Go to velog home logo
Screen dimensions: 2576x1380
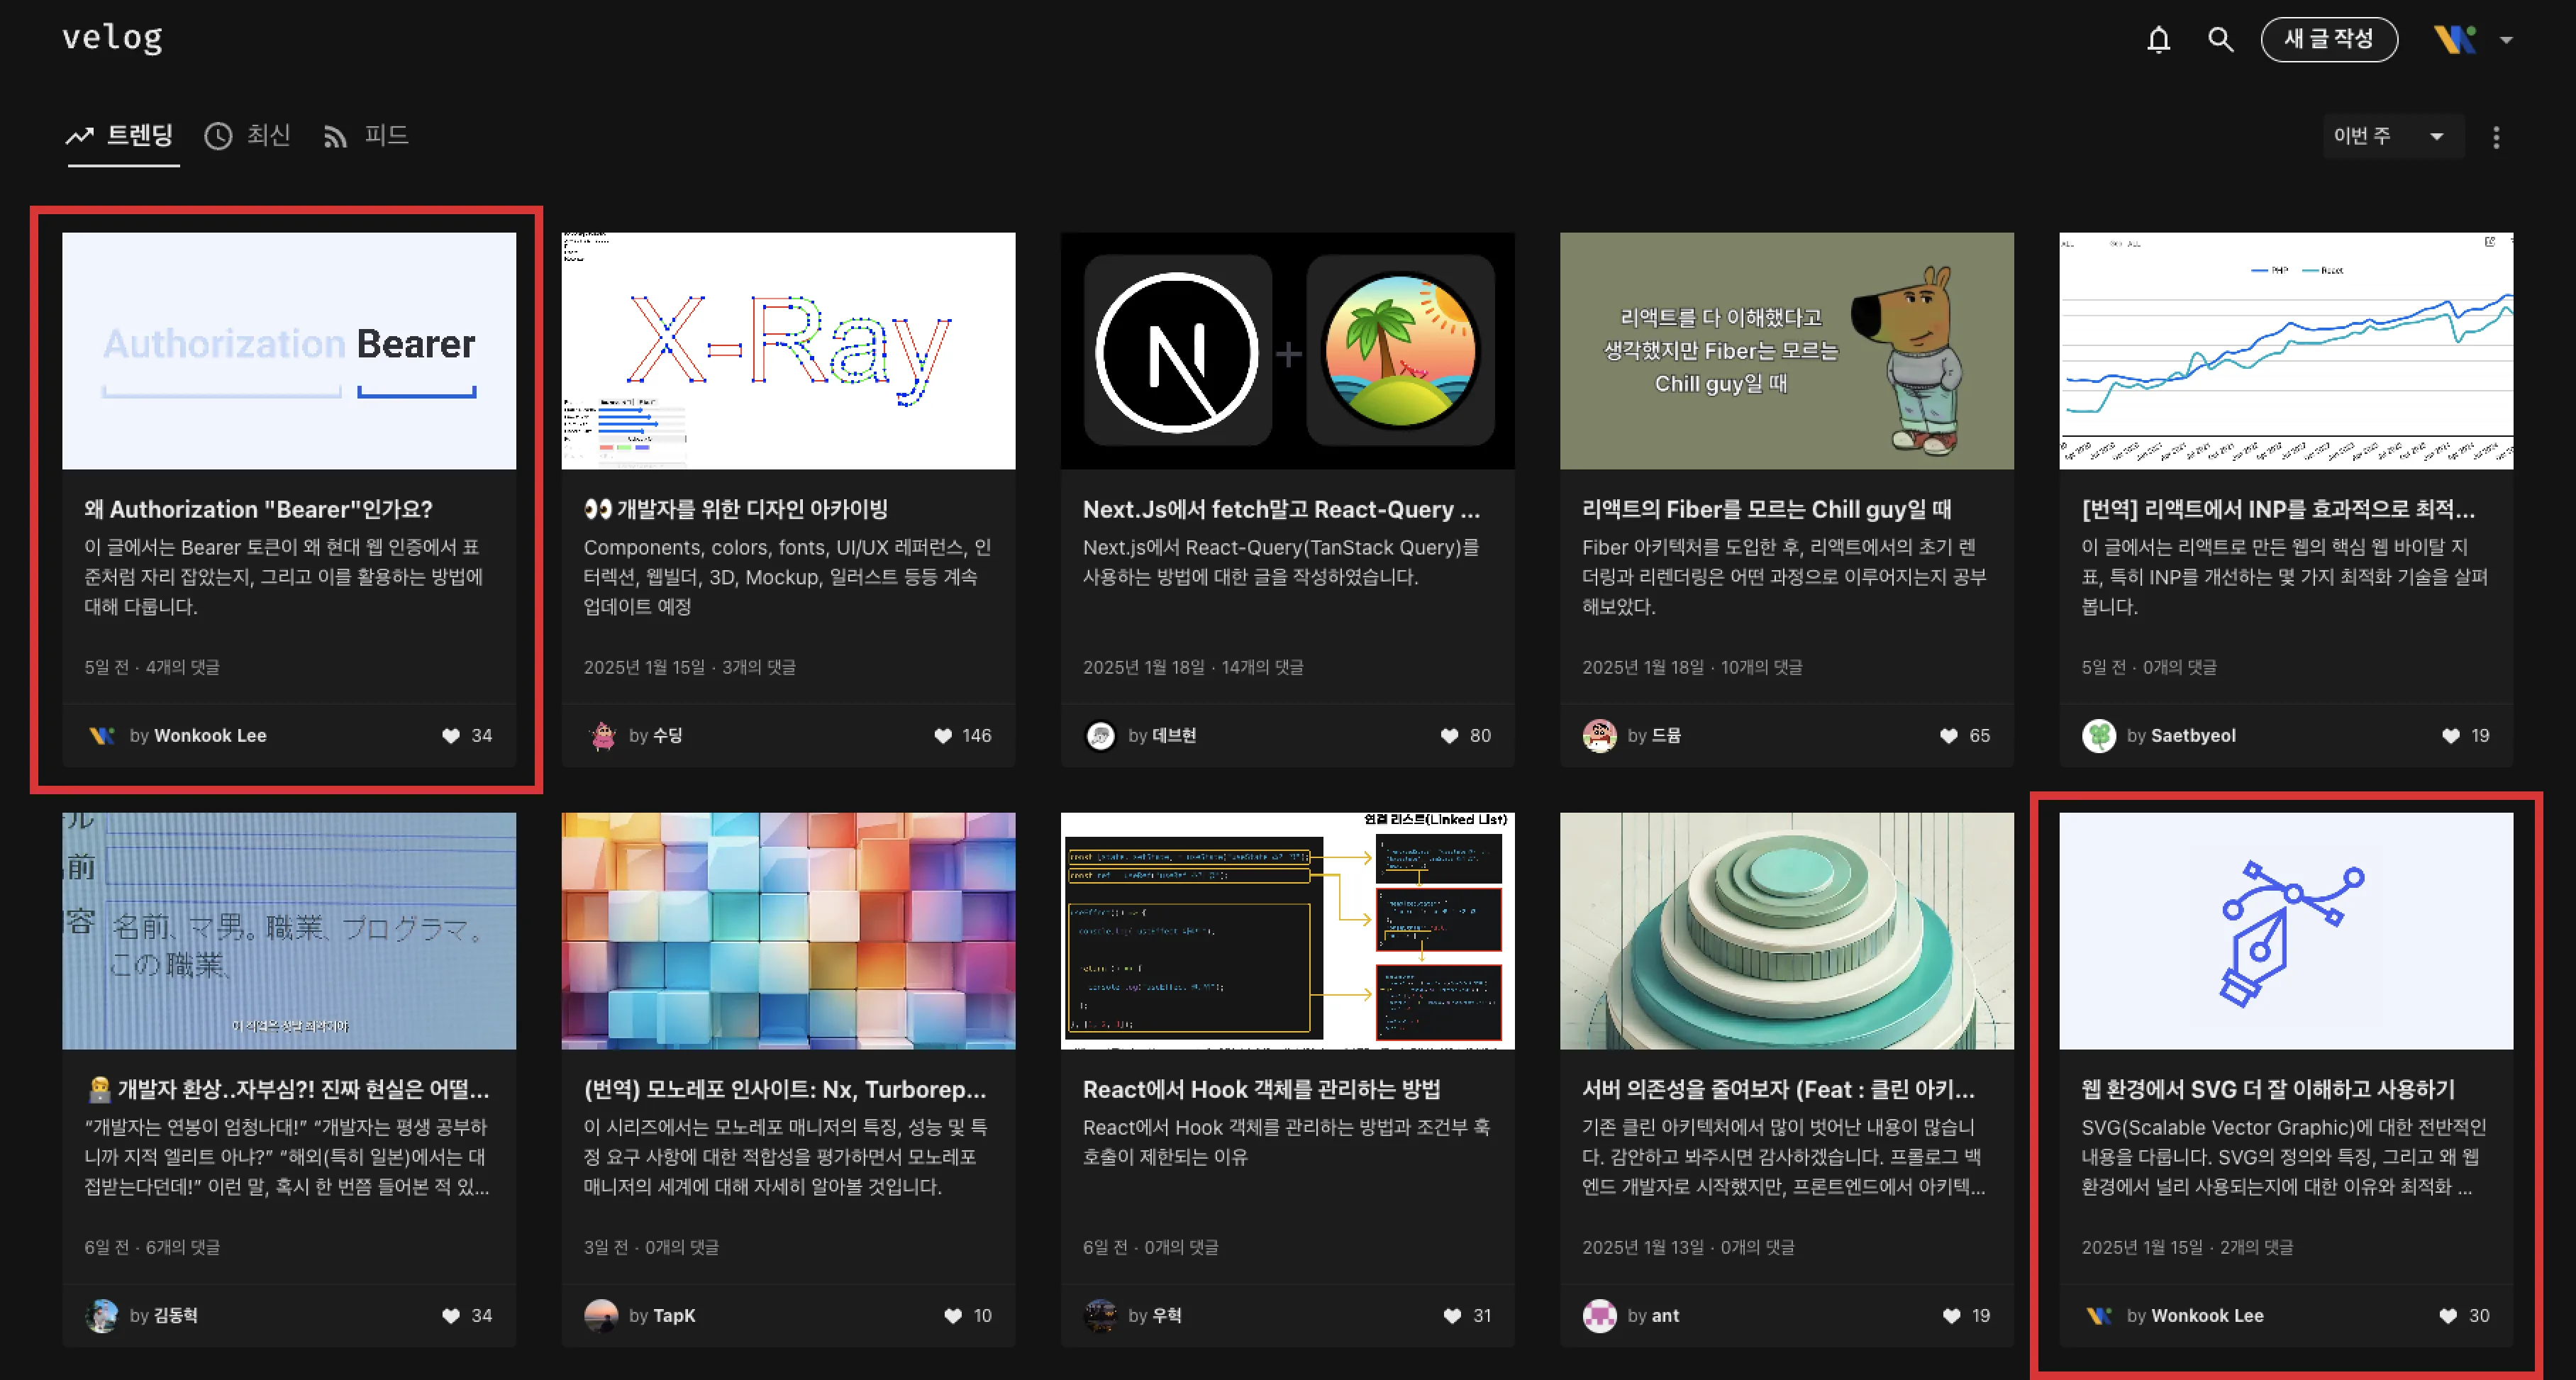pyautogui.click(x=112, y=38)
